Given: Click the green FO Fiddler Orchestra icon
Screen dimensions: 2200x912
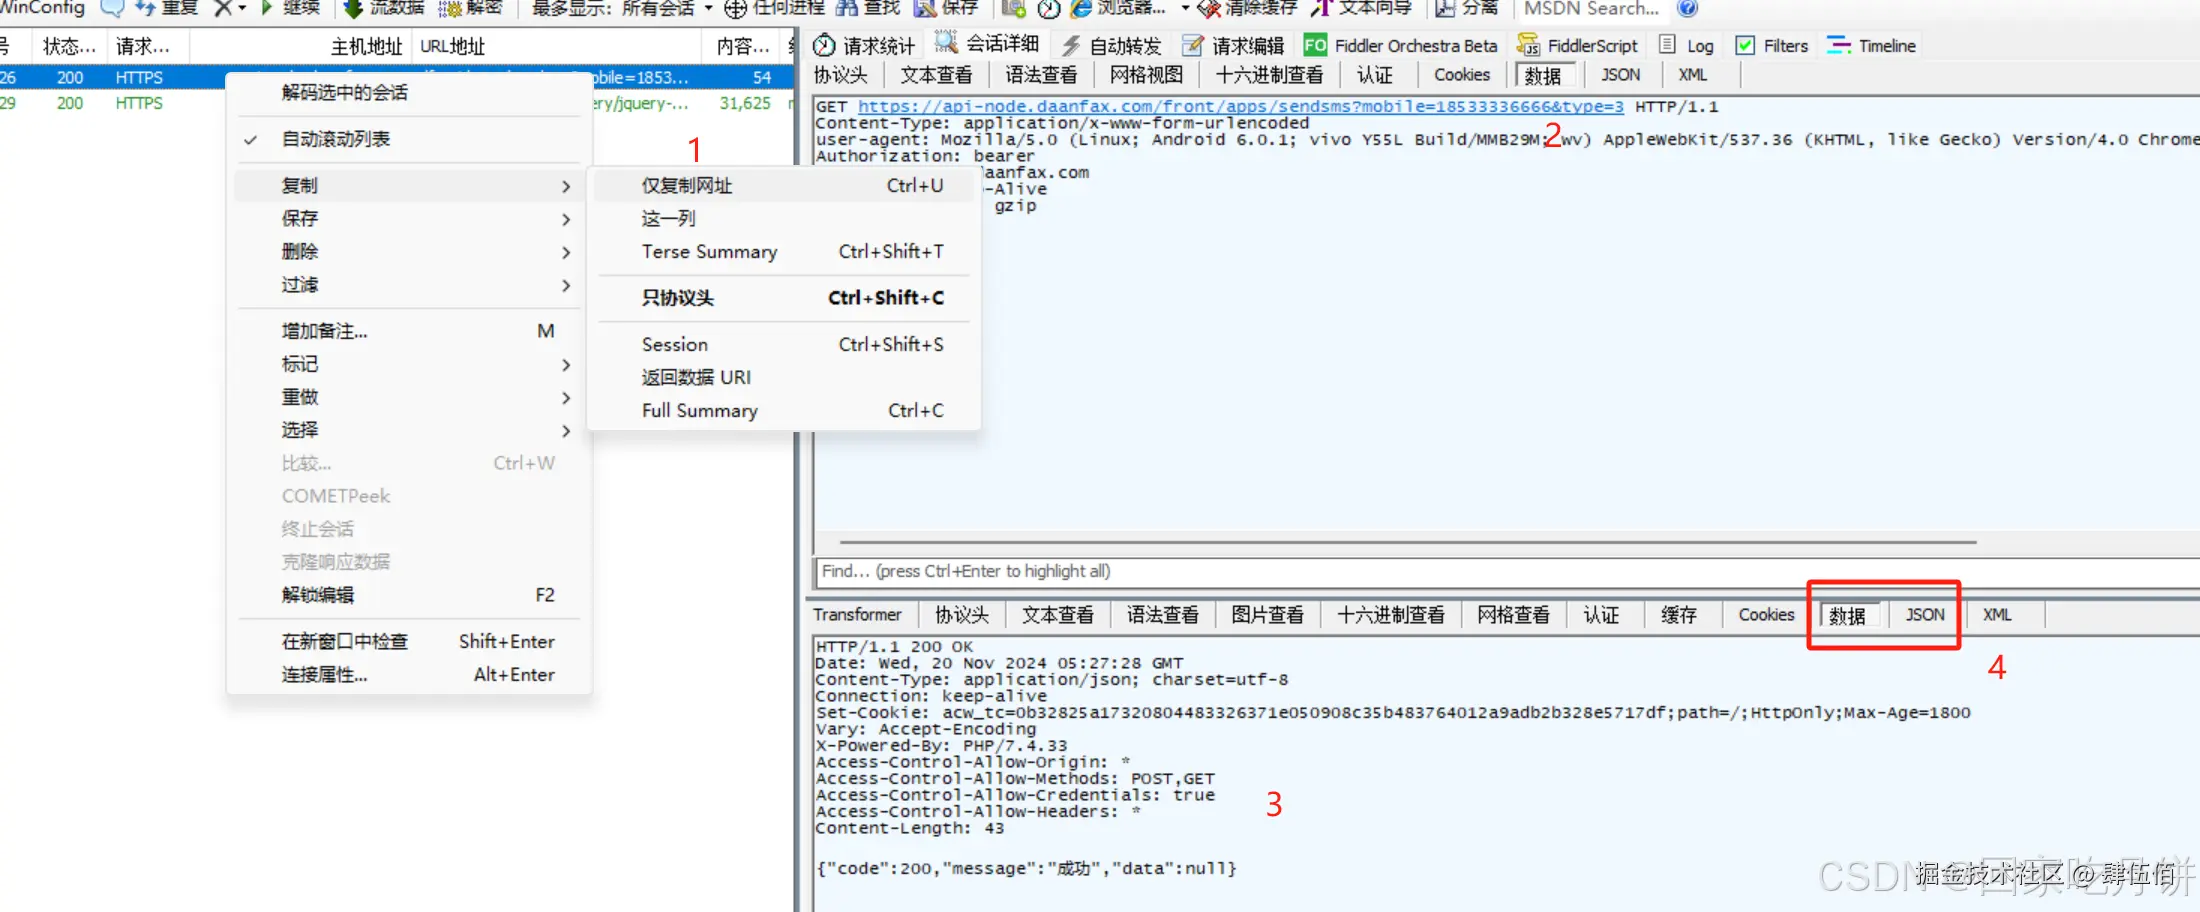Looking at the screenshot, I should click(1315, 45).
